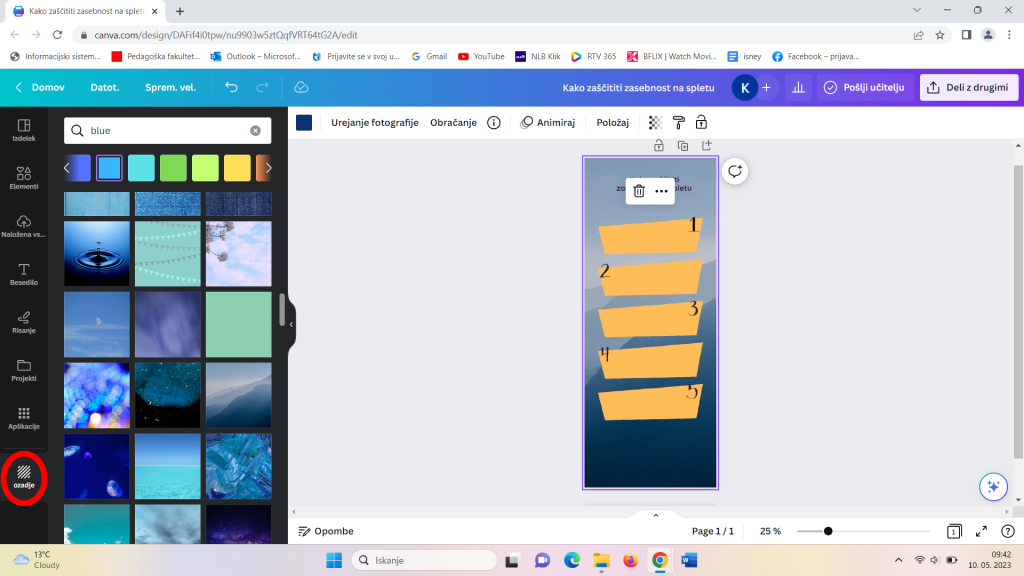The image size is (1024, 576).
Task: Click the background search field
Action: pos(168,131)
